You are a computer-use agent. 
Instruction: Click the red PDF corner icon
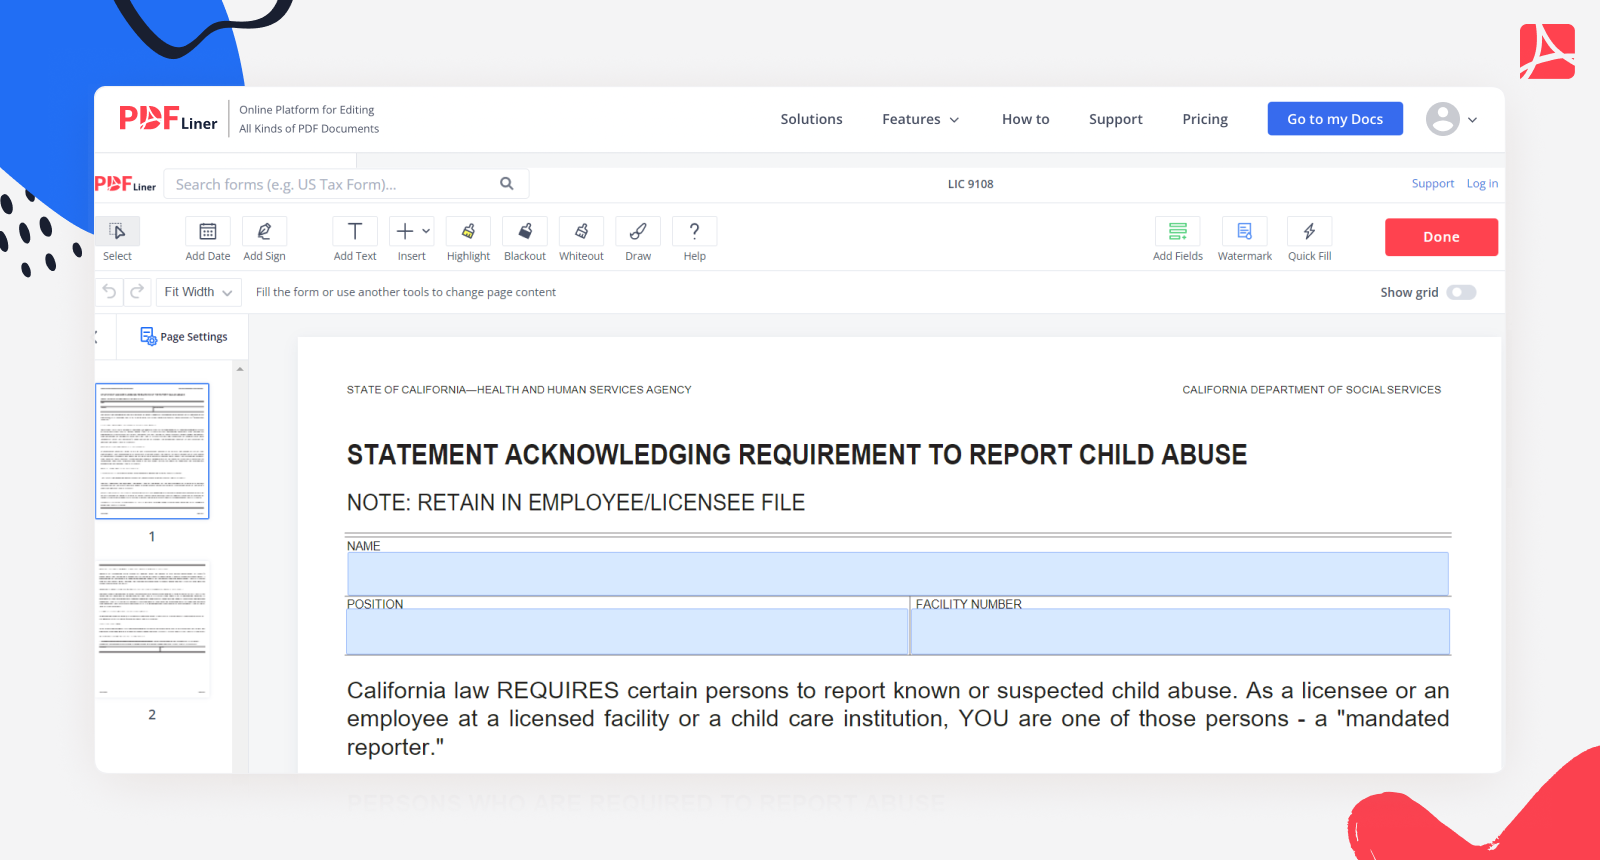1547,51
